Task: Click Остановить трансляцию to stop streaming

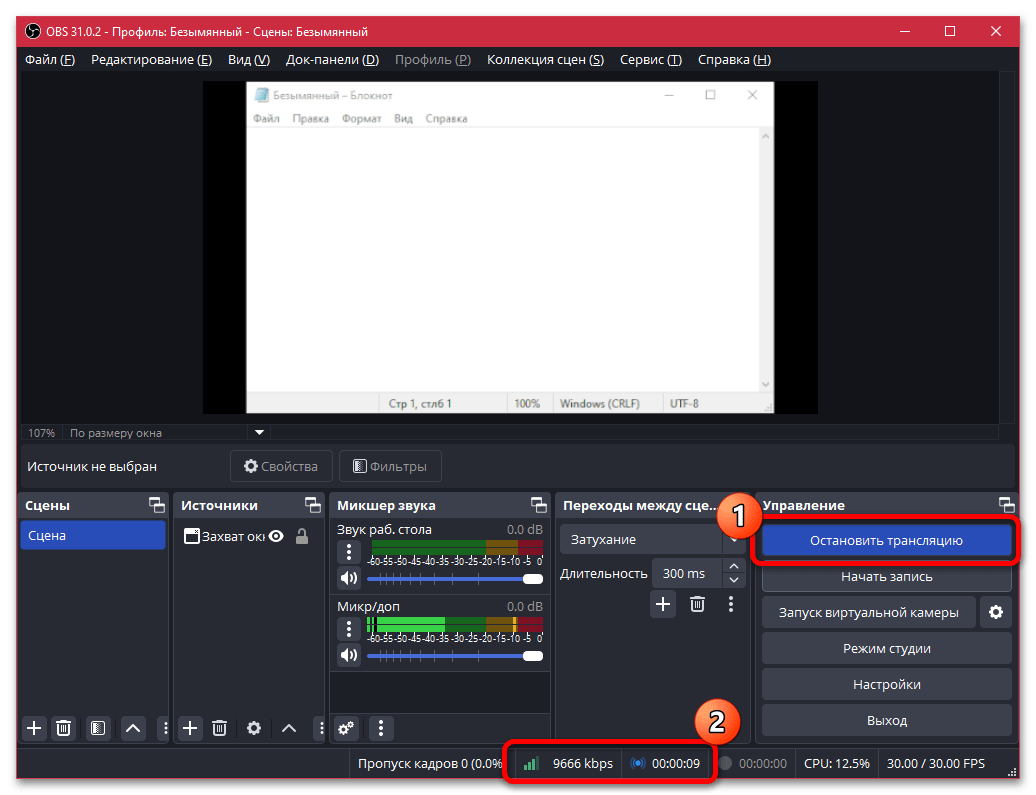Action: 887,541
